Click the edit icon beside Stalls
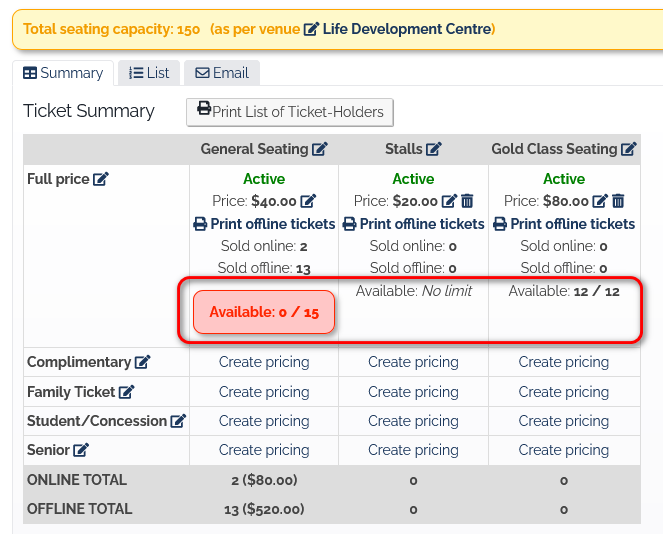 coord(434,149)
